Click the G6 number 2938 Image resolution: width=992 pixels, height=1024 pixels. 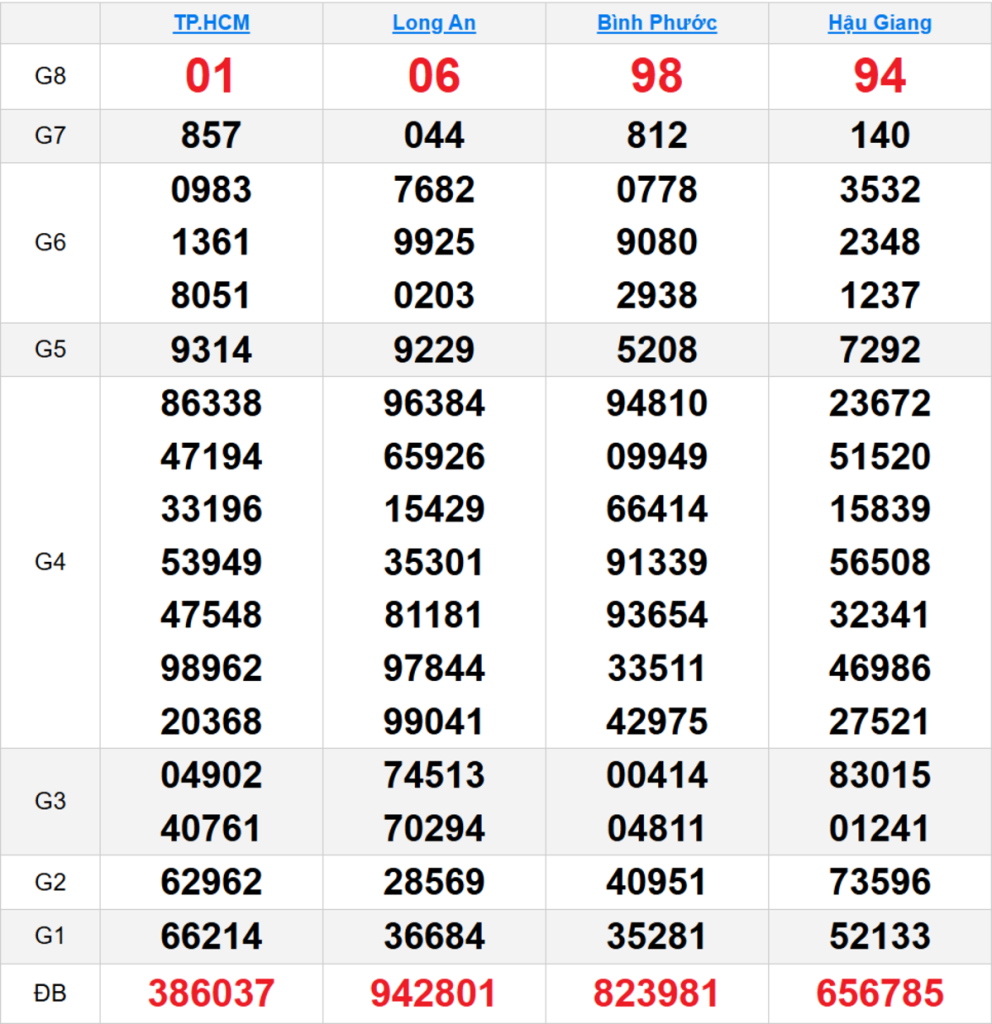pos(657,296)
